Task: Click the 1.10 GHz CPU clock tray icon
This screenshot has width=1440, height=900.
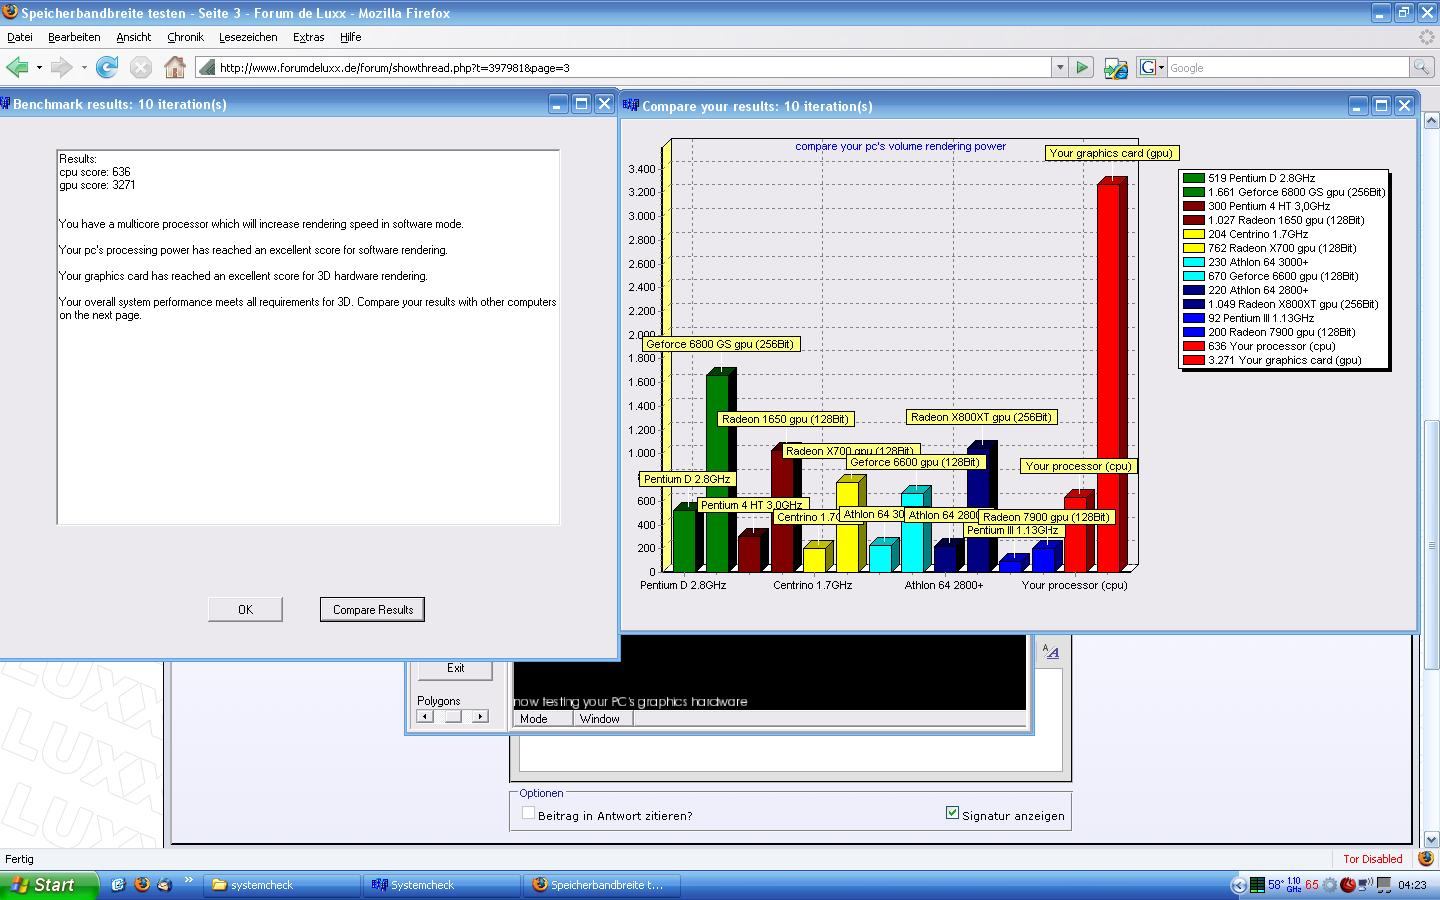Action: point(1294,885)
